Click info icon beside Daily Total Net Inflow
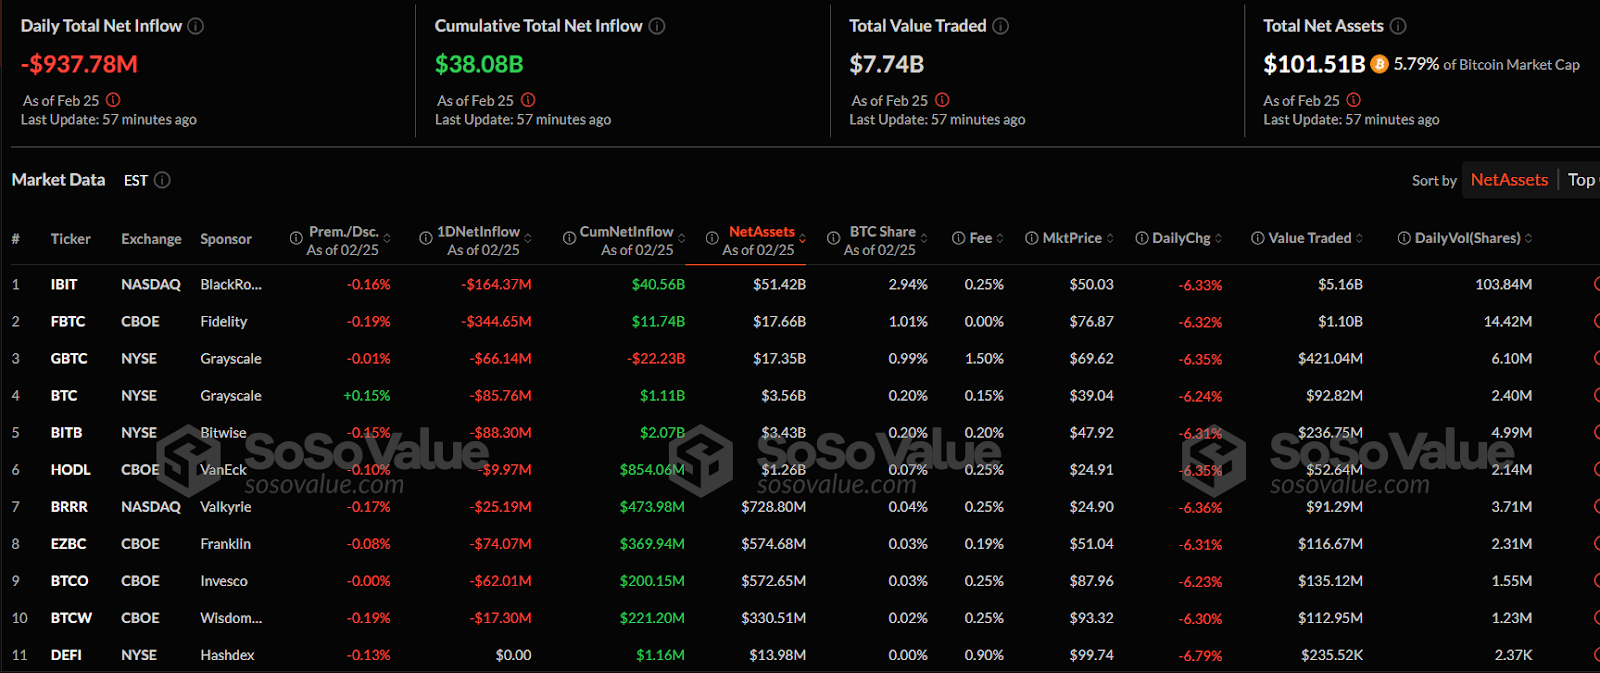Screen dimensions: 1600x673 tap(196, 26)
